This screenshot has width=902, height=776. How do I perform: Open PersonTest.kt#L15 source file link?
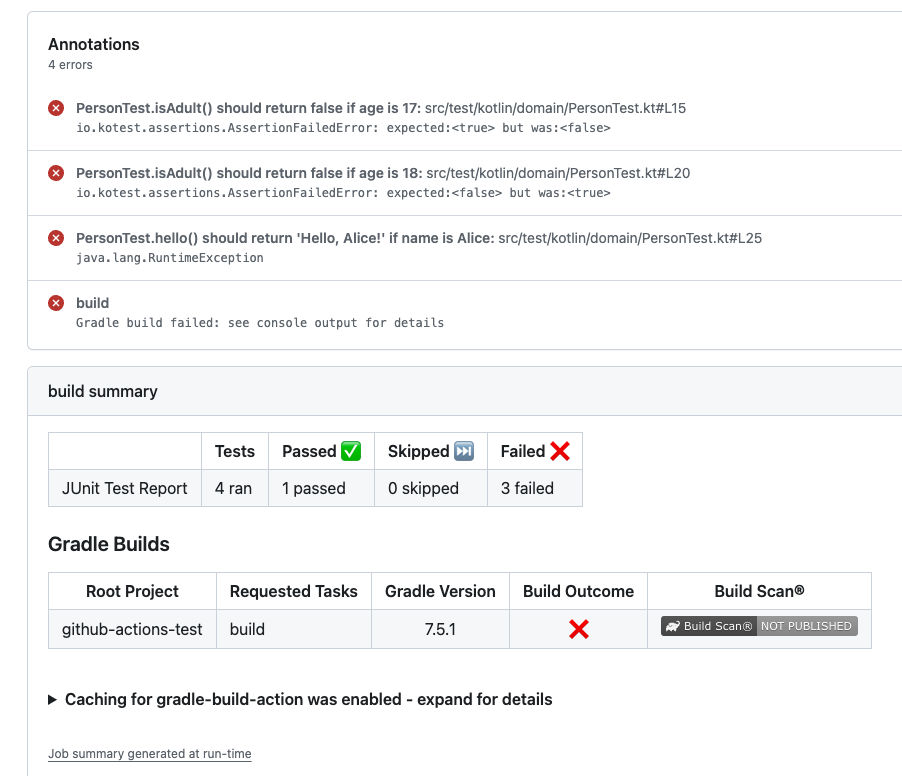555,108
